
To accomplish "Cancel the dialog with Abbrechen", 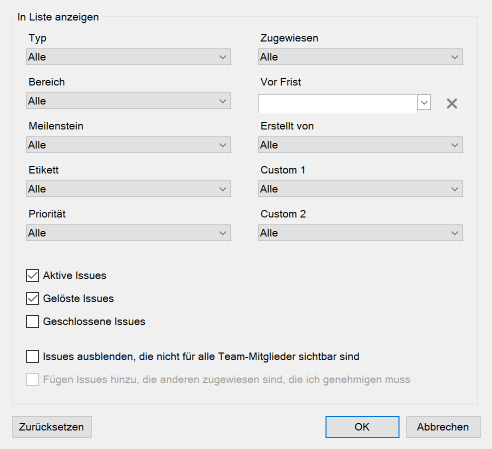I will [443, 427].
